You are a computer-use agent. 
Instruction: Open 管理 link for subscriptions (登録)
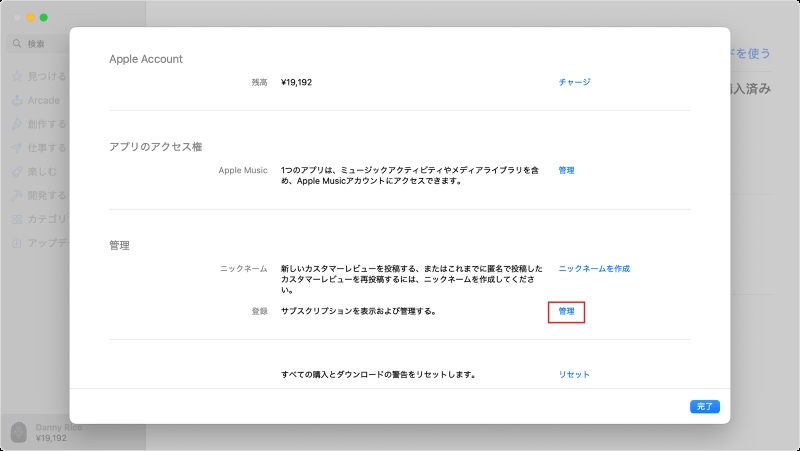click(566, 311)
